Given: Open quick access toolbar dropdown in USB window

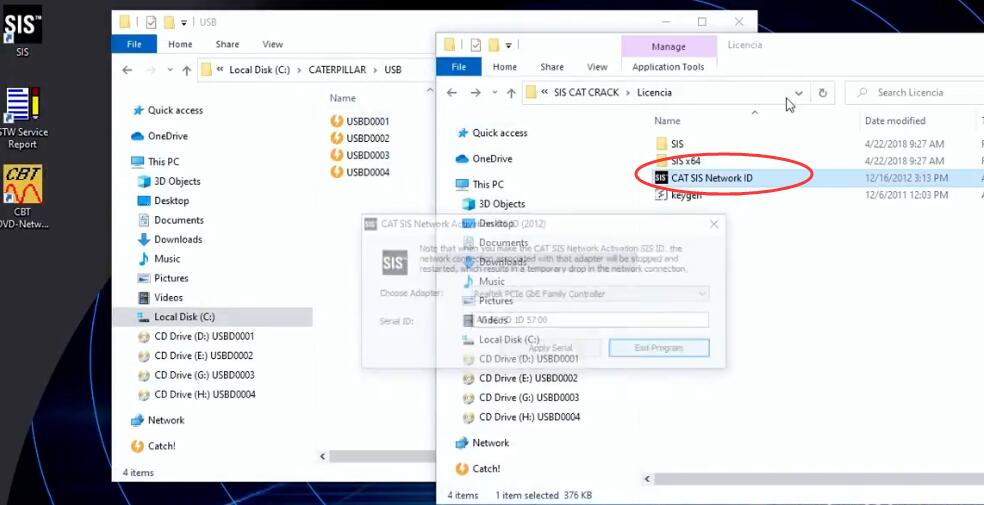Looking at the screenshot, I should 184,23.
